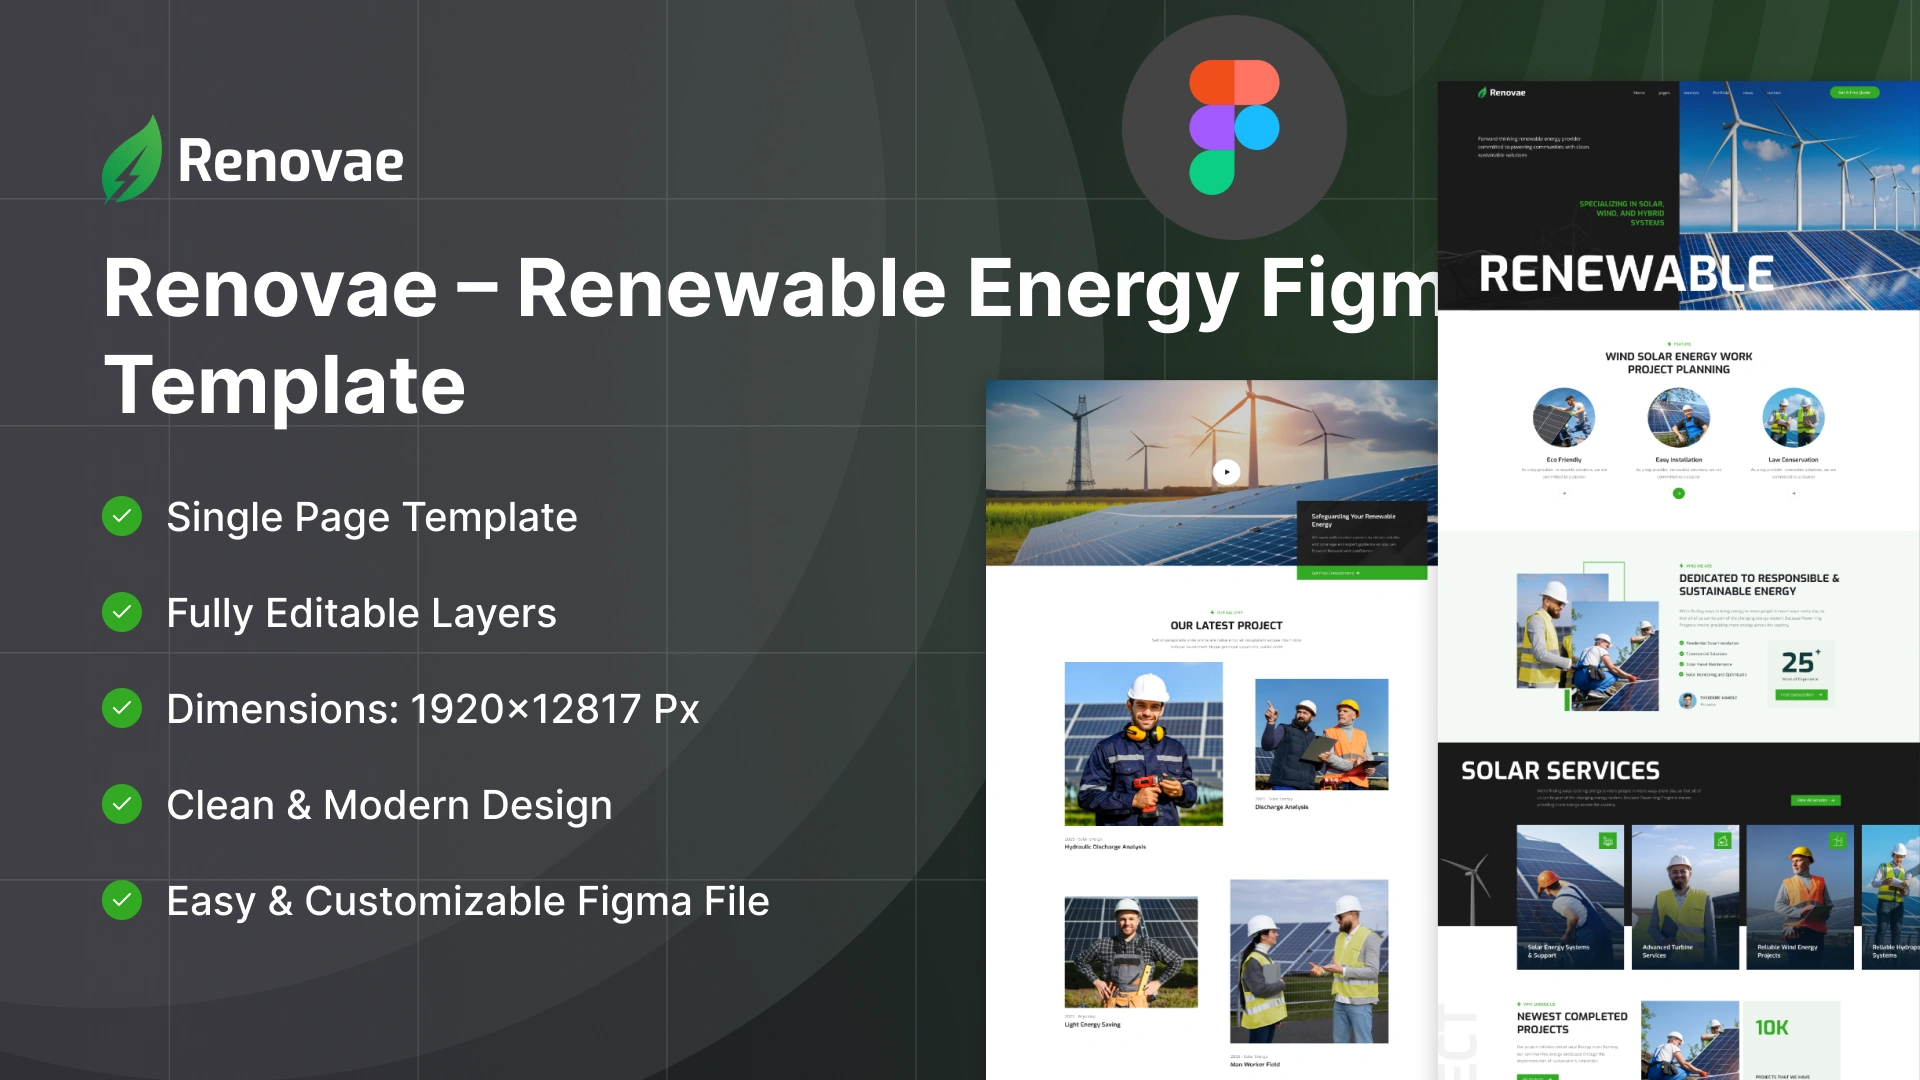Play the wind turbine video with the play button

click(x=1226, y=472)
